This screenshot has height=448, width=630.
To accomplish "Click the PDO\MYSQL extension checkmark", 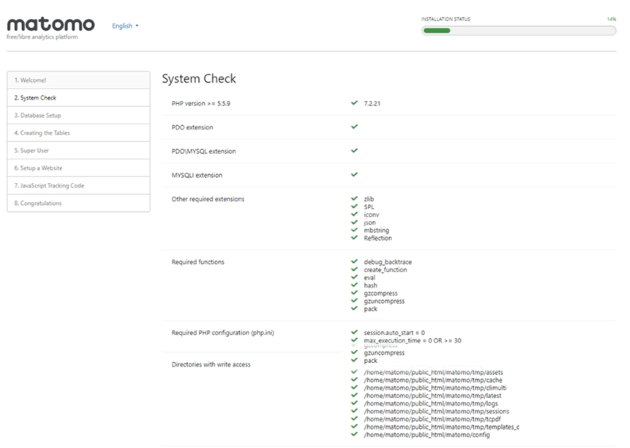I will tap(354, 151).
